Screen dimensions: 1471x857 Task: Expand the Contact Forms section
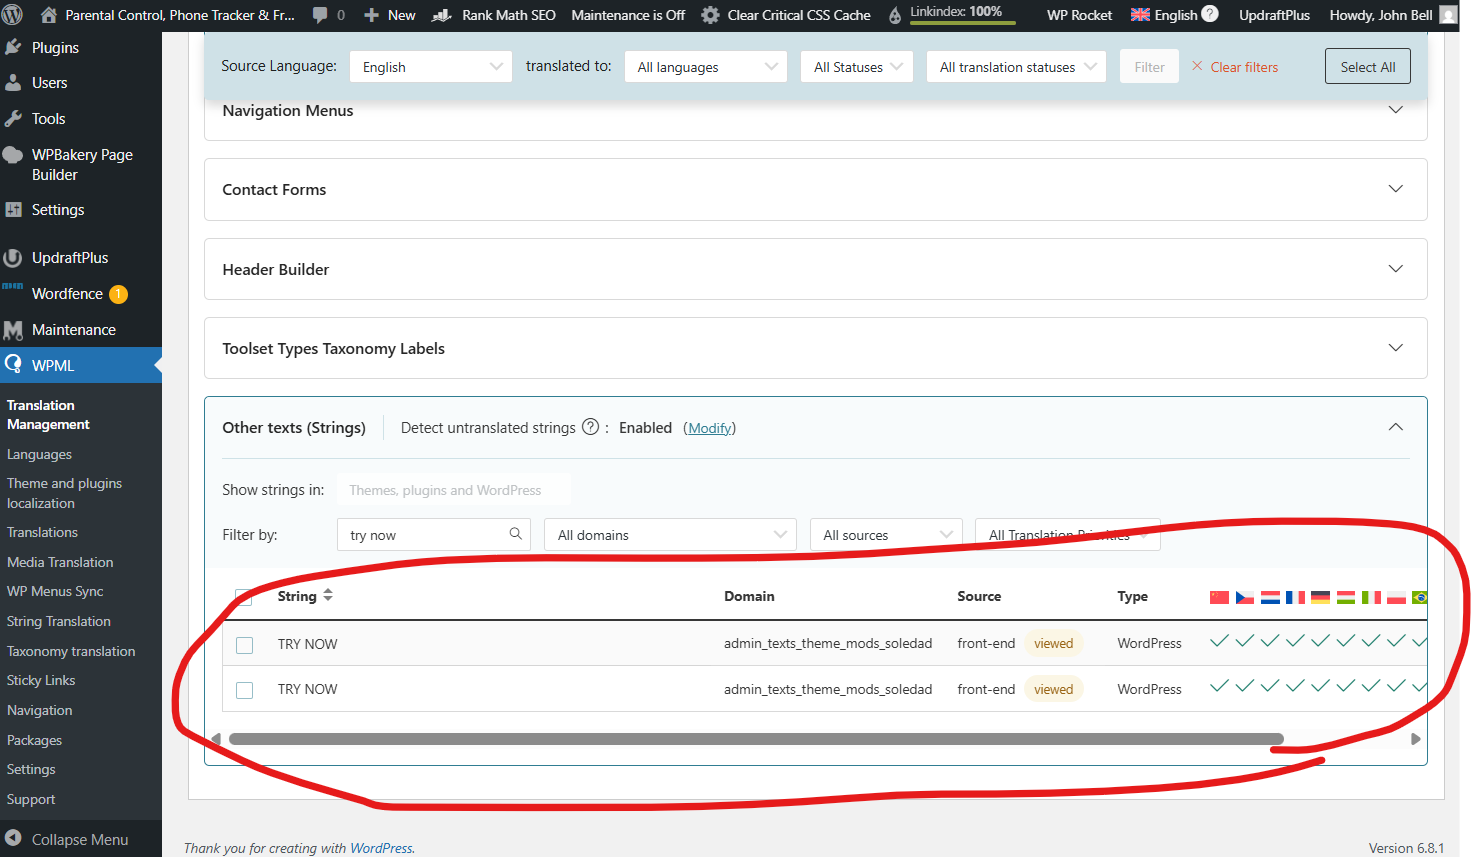pyautogui.click(x=1396, y=189)
